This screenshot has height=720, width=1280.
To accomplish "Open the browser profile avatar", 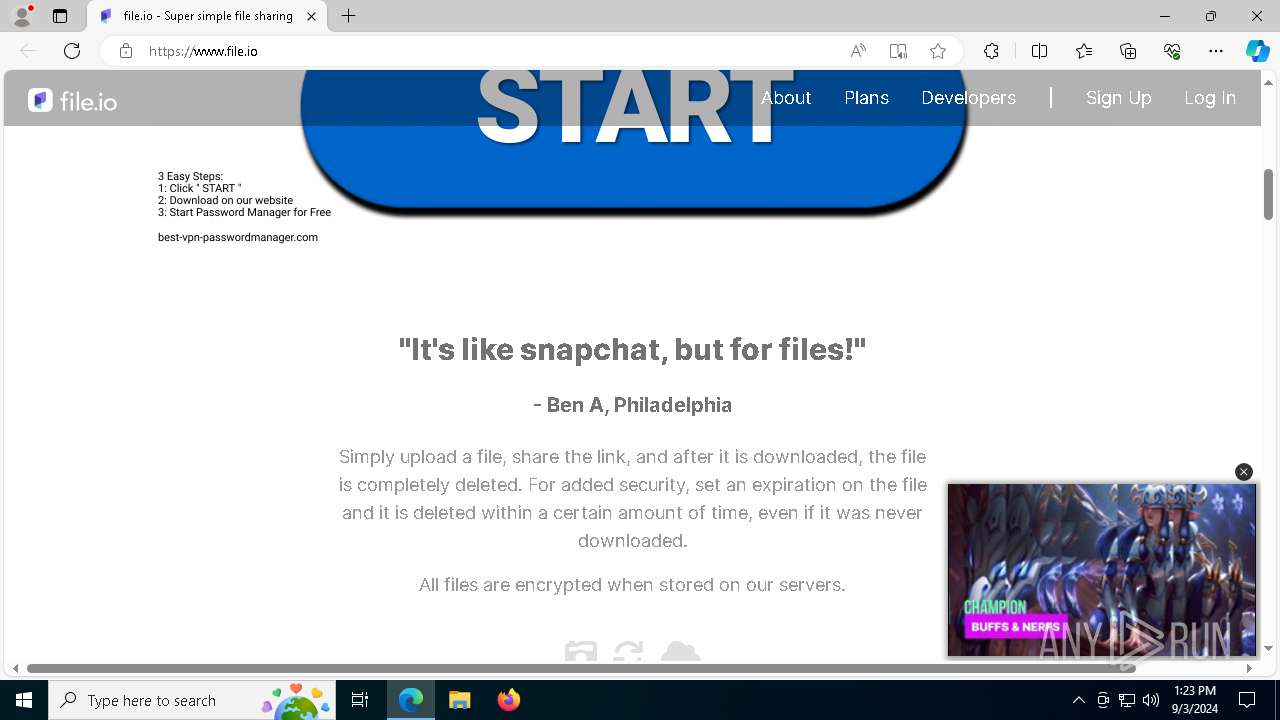I will click(22, 16).
